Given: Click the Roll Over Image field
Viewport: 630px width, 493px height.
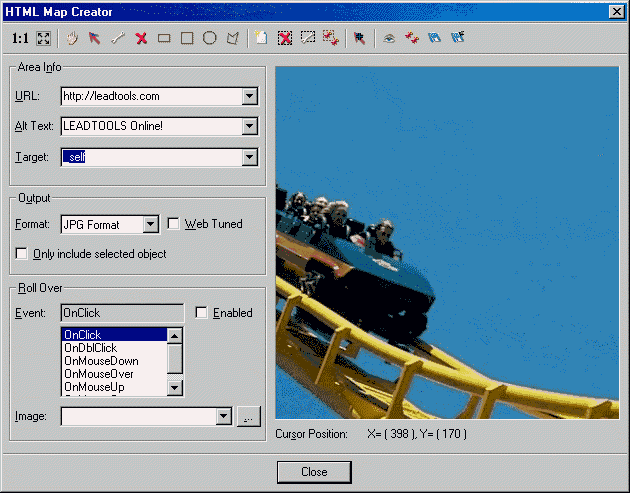Looking at the screenshot, I should 139,416.
